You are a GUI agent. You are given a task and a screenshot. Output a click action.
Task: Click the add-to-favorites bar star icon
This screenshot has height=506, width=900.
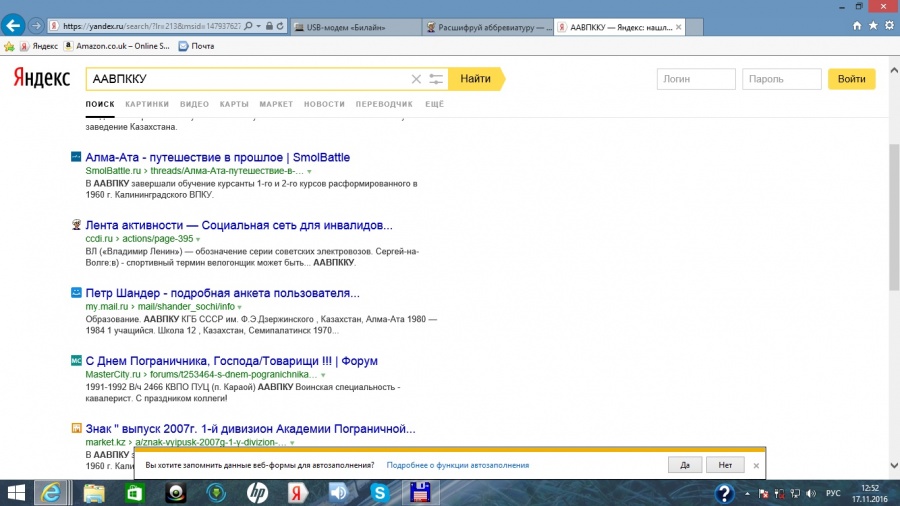pyautogui.click(x=9, y=46)
